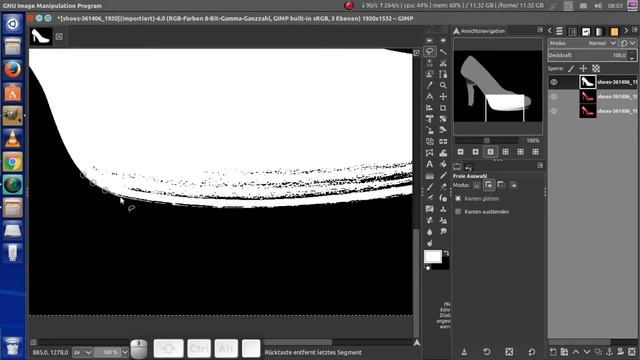Toggle the Quick Mask button
This screenshot has height=360, width=640.
coord(33,342)
